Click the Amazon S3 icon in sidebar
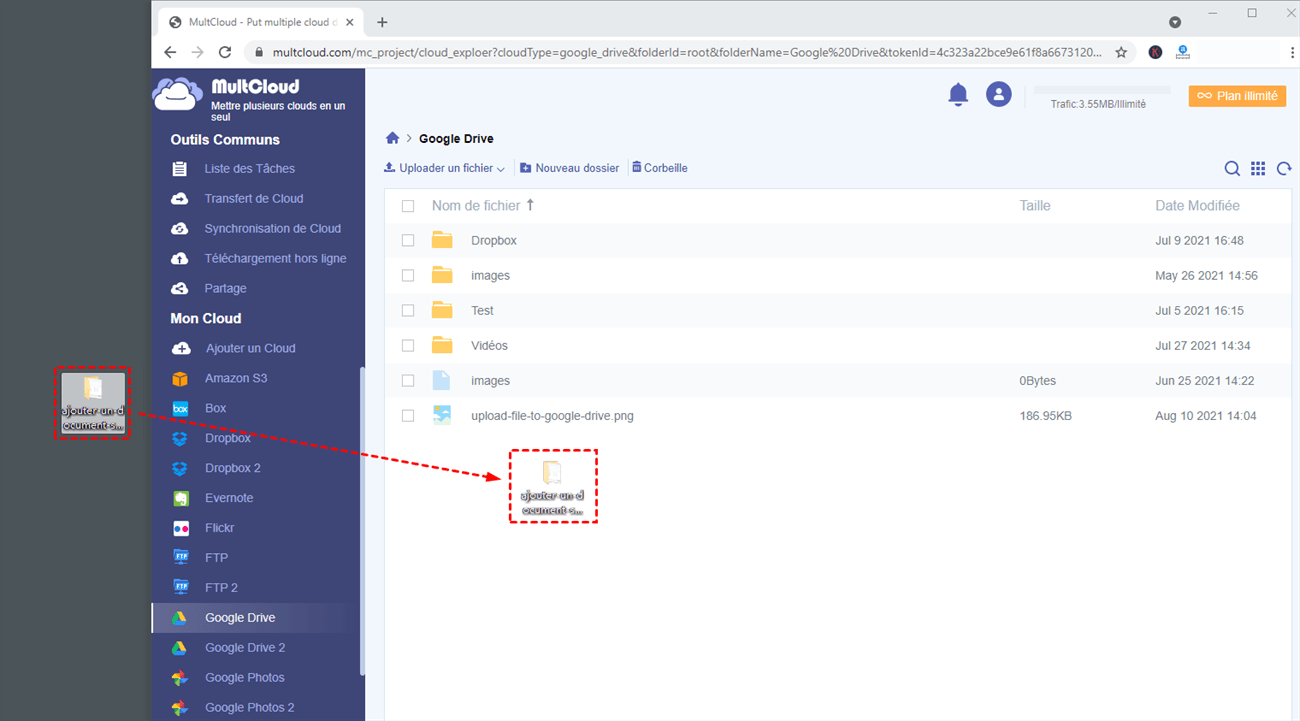 (x=180, y=379)
